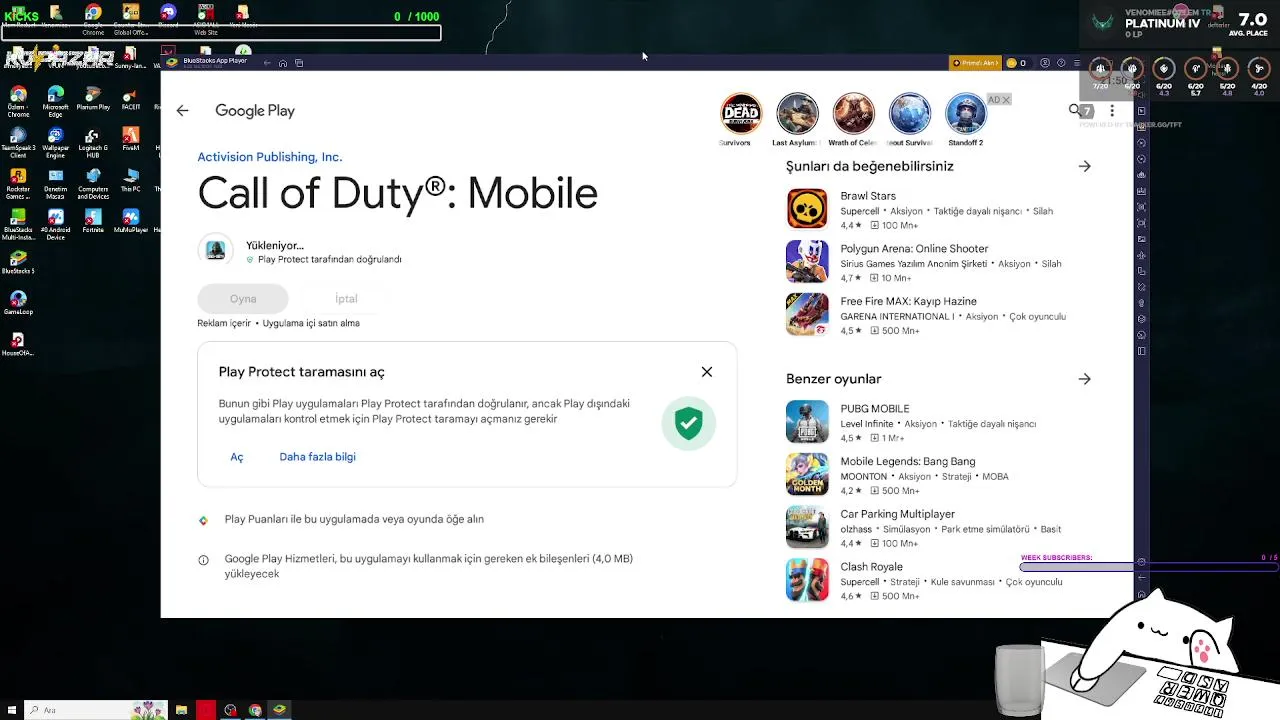Open the Özlem Chrome desktop shortcut

(x=18, y=101)
